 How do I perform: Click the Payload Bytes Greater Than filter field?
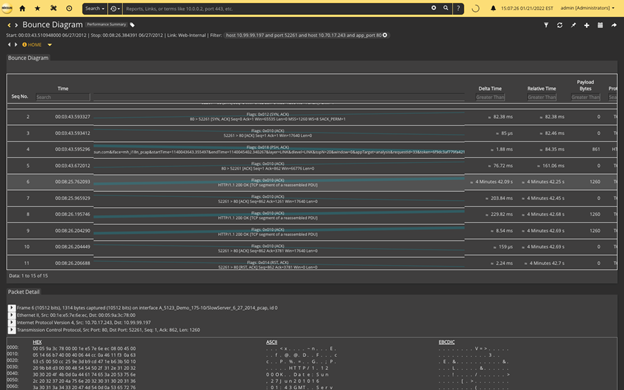coord(585,97)
